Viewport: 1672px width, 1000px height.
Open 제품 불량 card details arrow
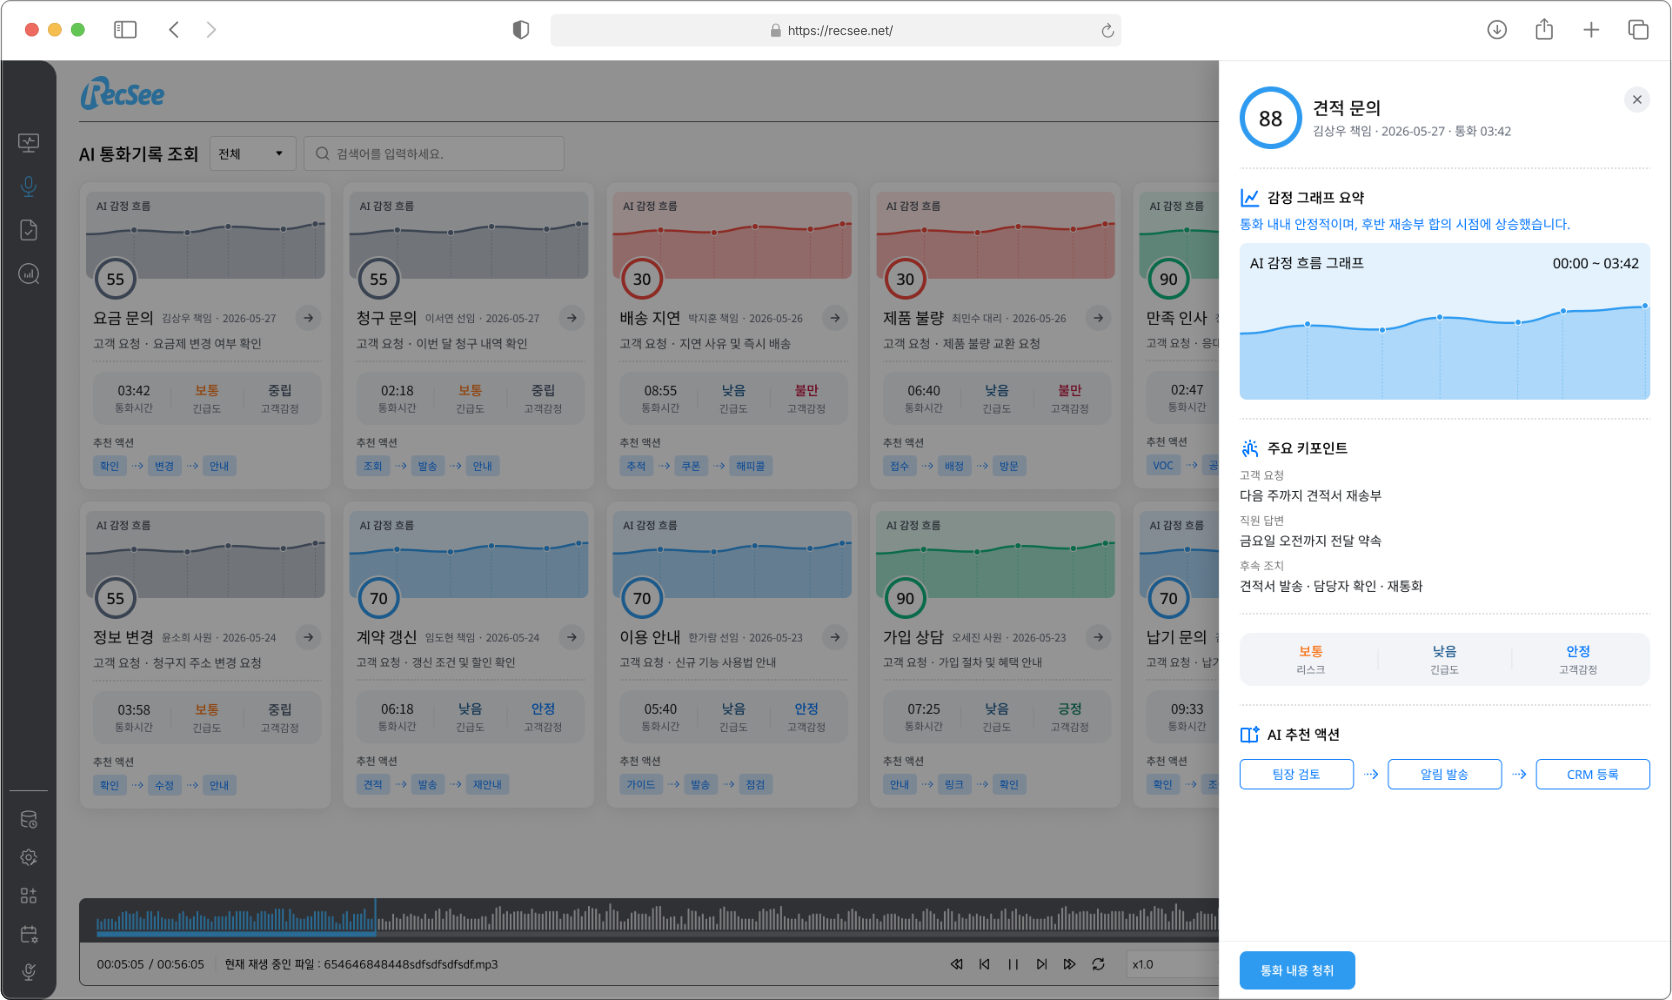(1098, 318)
